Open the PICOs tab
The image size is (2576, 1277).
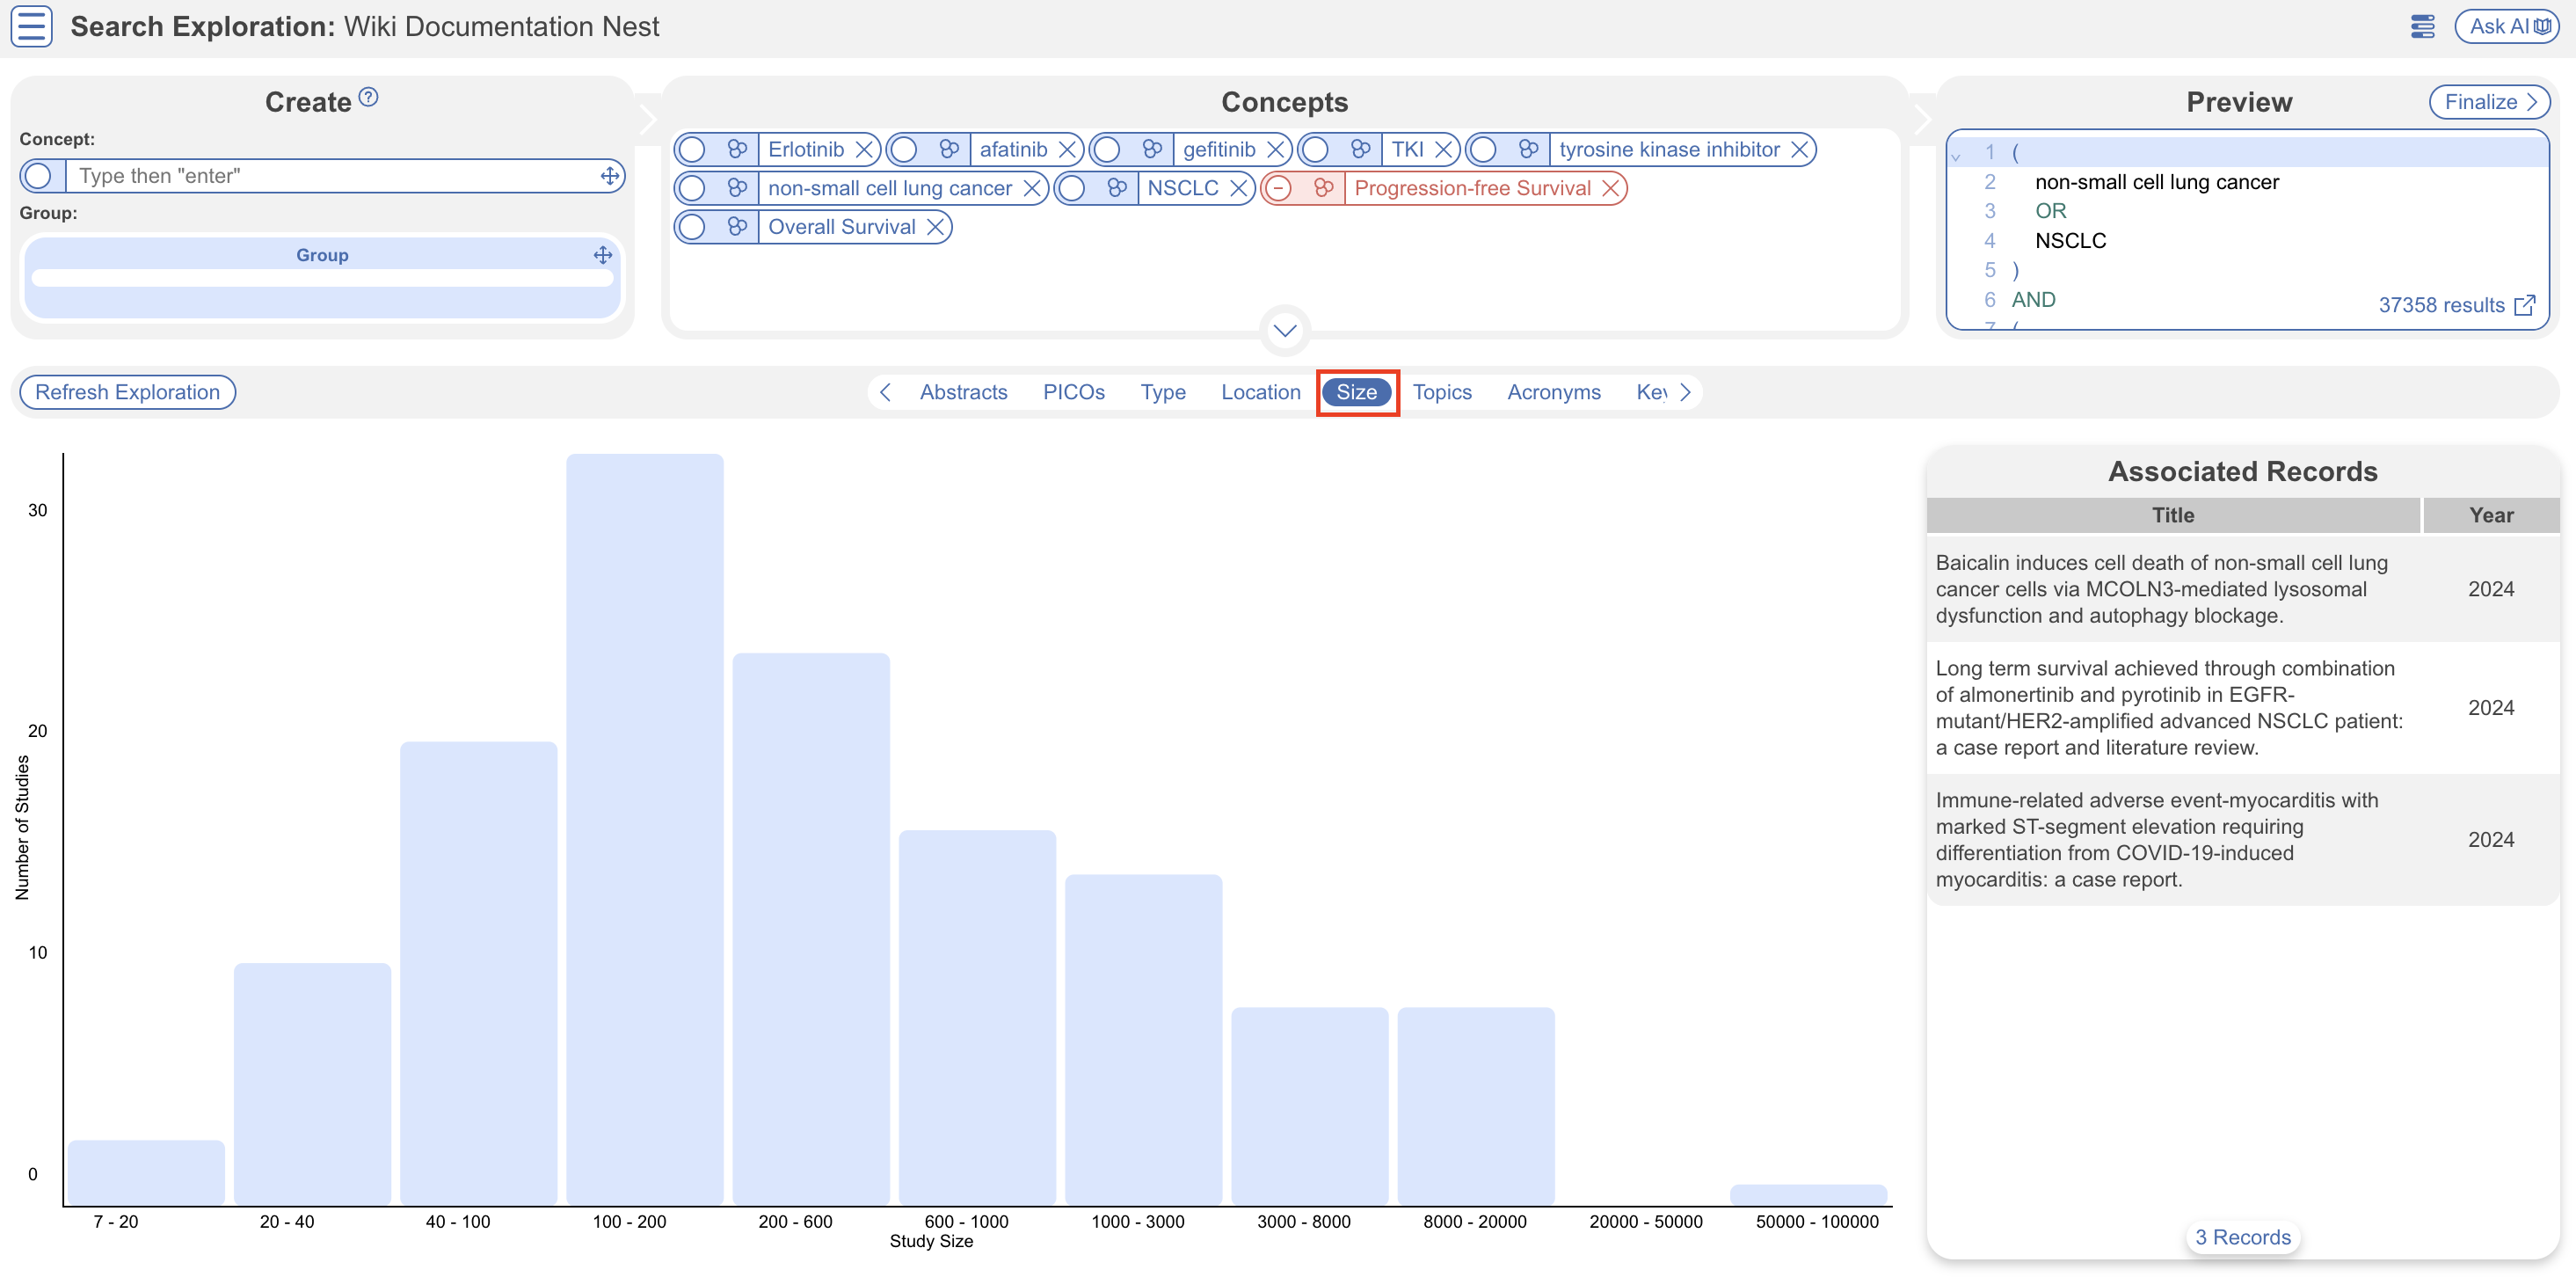(x=1073, y=392)
